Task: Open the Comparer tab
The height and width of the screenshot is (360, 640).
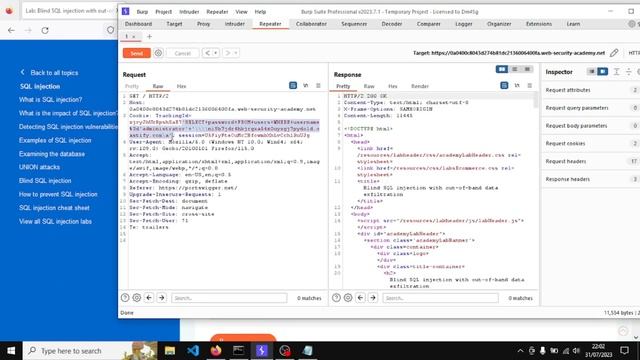Action: (x=429, y=24)
